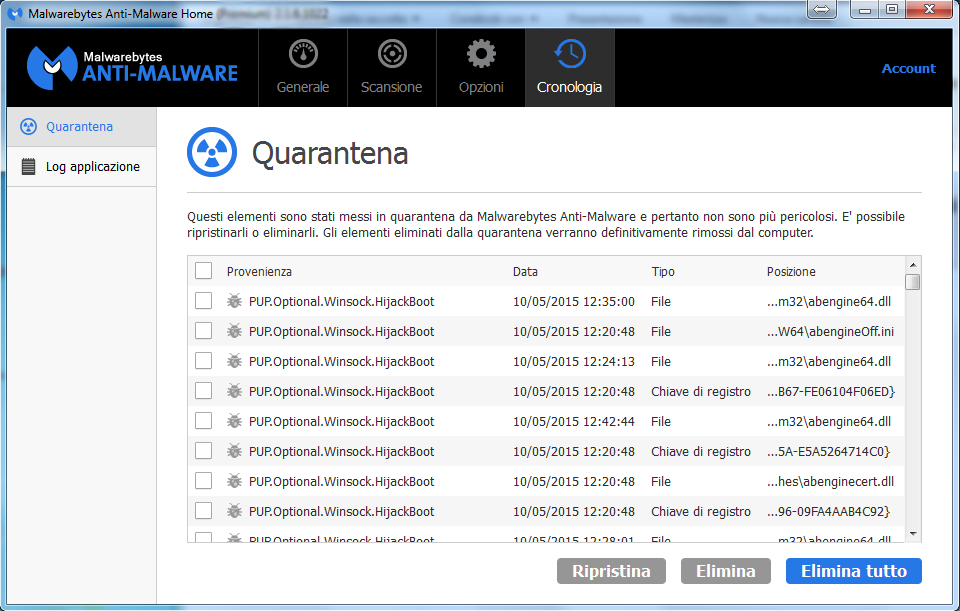Click the double-arrow button in the title bar

[822, 10]
